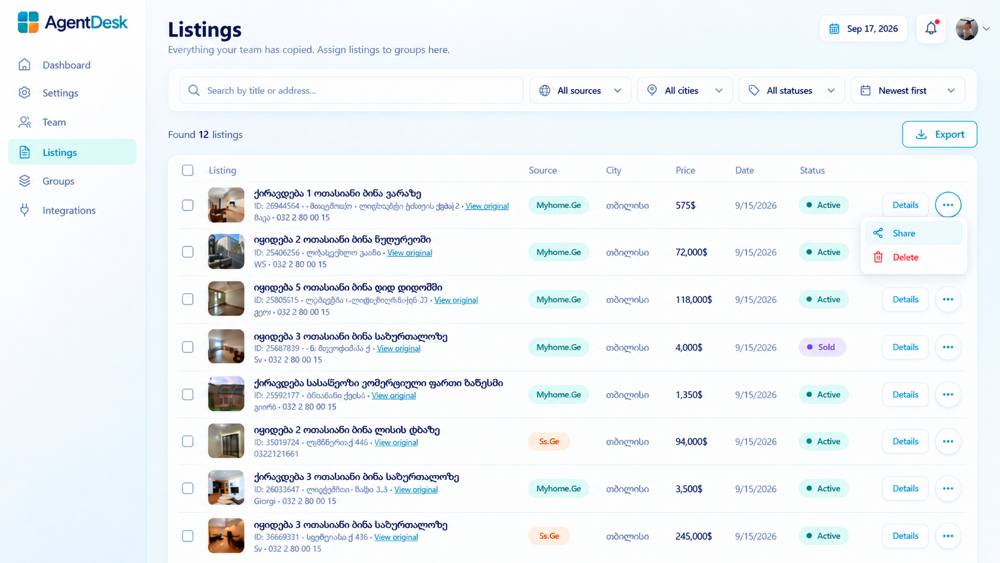
Task: Go to Dashboard in the sidebar
Action: pos(72,65)
